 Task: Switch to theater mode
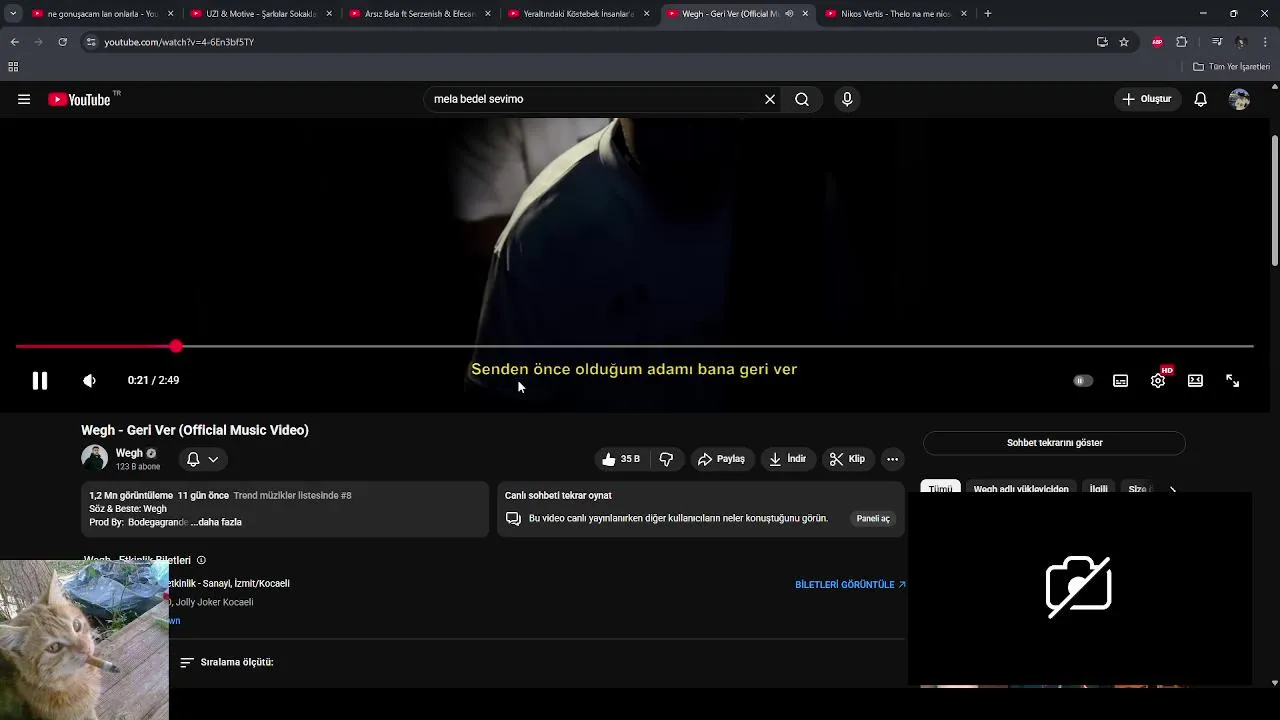(x=1195, y=381)
